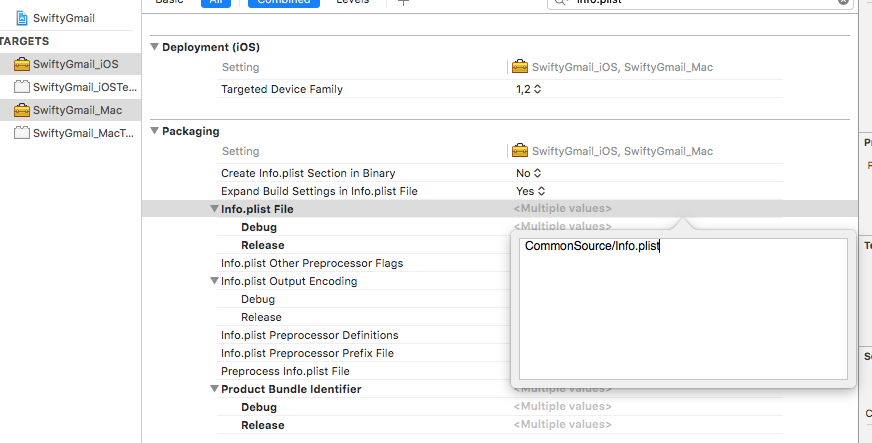Image resolution: width=872 pixels, height=443 pixels.
Task: Open the Targeted Device Family 1,2 popup
Action: tap(528, 89)
